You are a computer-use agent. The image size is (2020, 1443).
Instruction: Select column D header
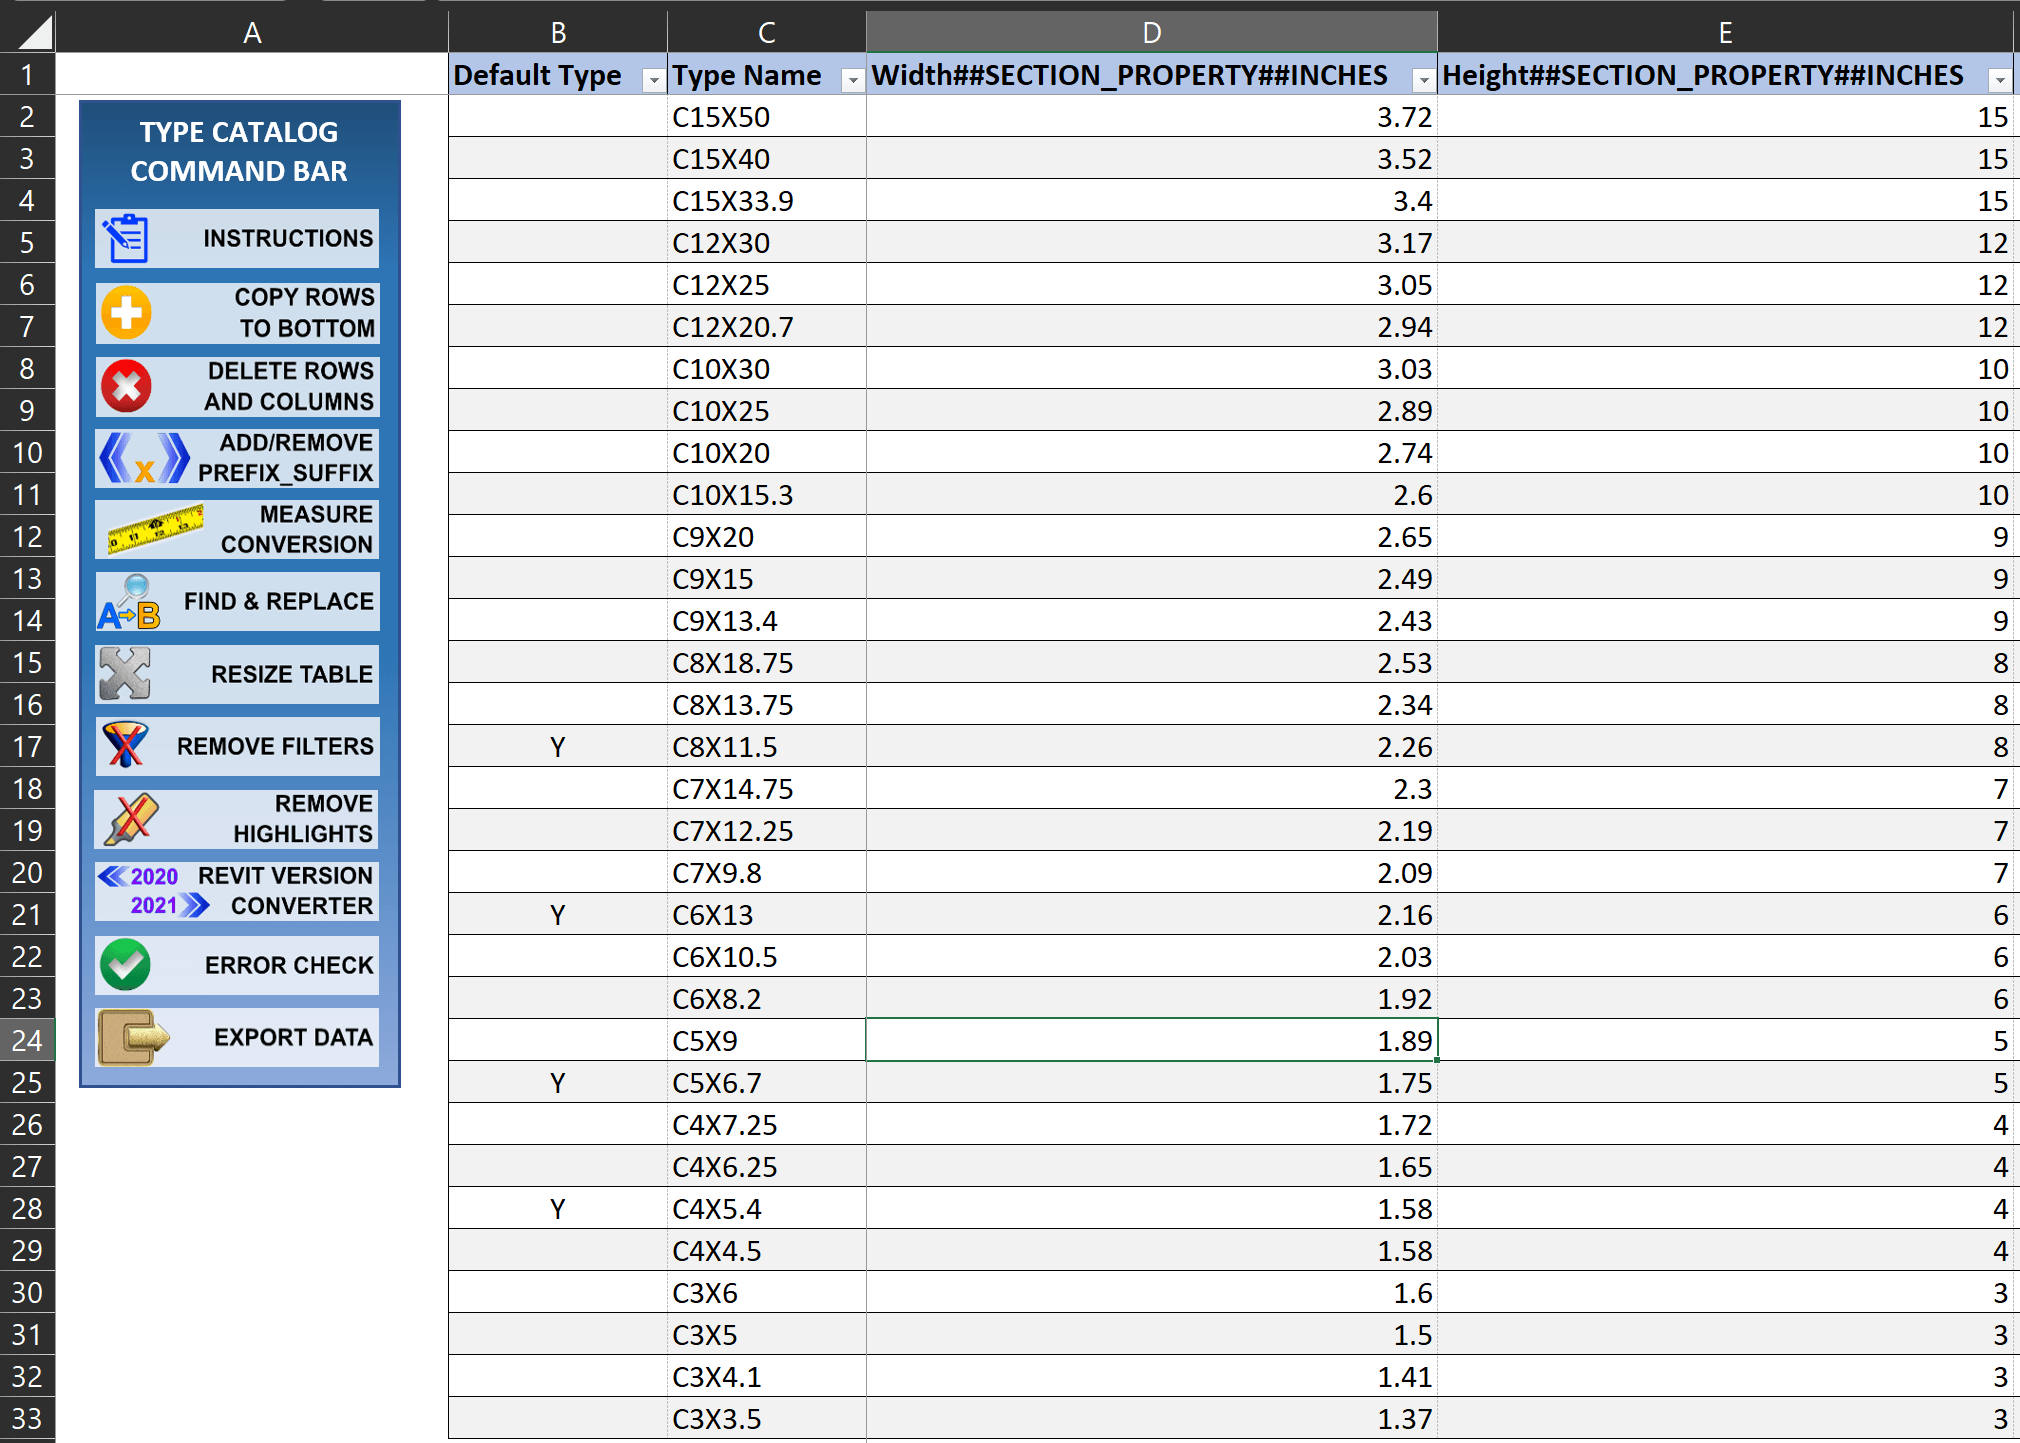tap(1151, 33)
